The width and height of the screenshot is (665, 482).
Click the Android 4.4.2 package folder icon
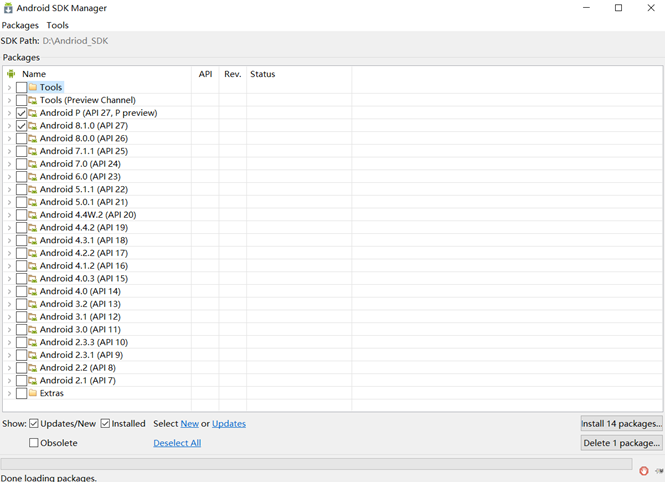[x=33, y=228]
